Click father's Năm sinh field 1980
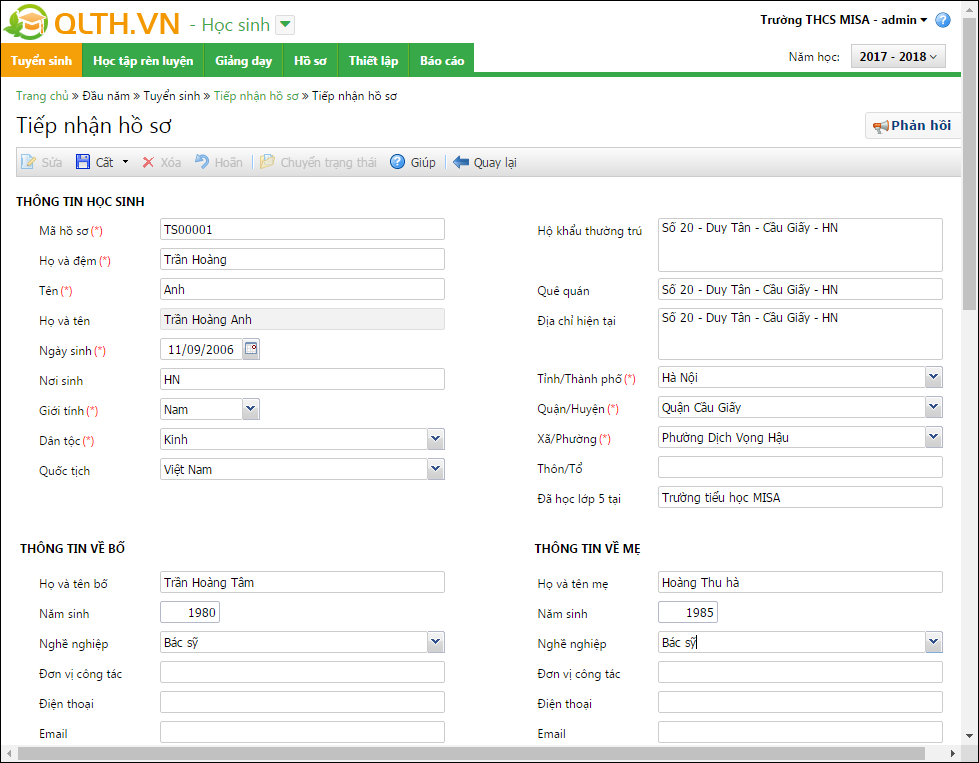979x763 pixels. coord(190,612)
